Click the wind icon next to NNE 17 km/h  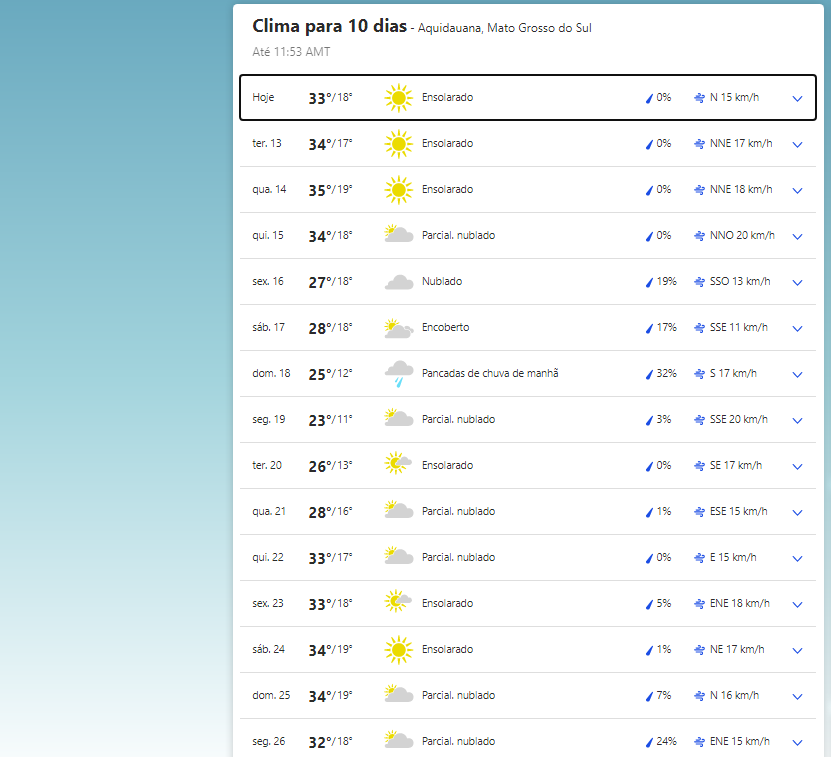click(x=699, y=144)
